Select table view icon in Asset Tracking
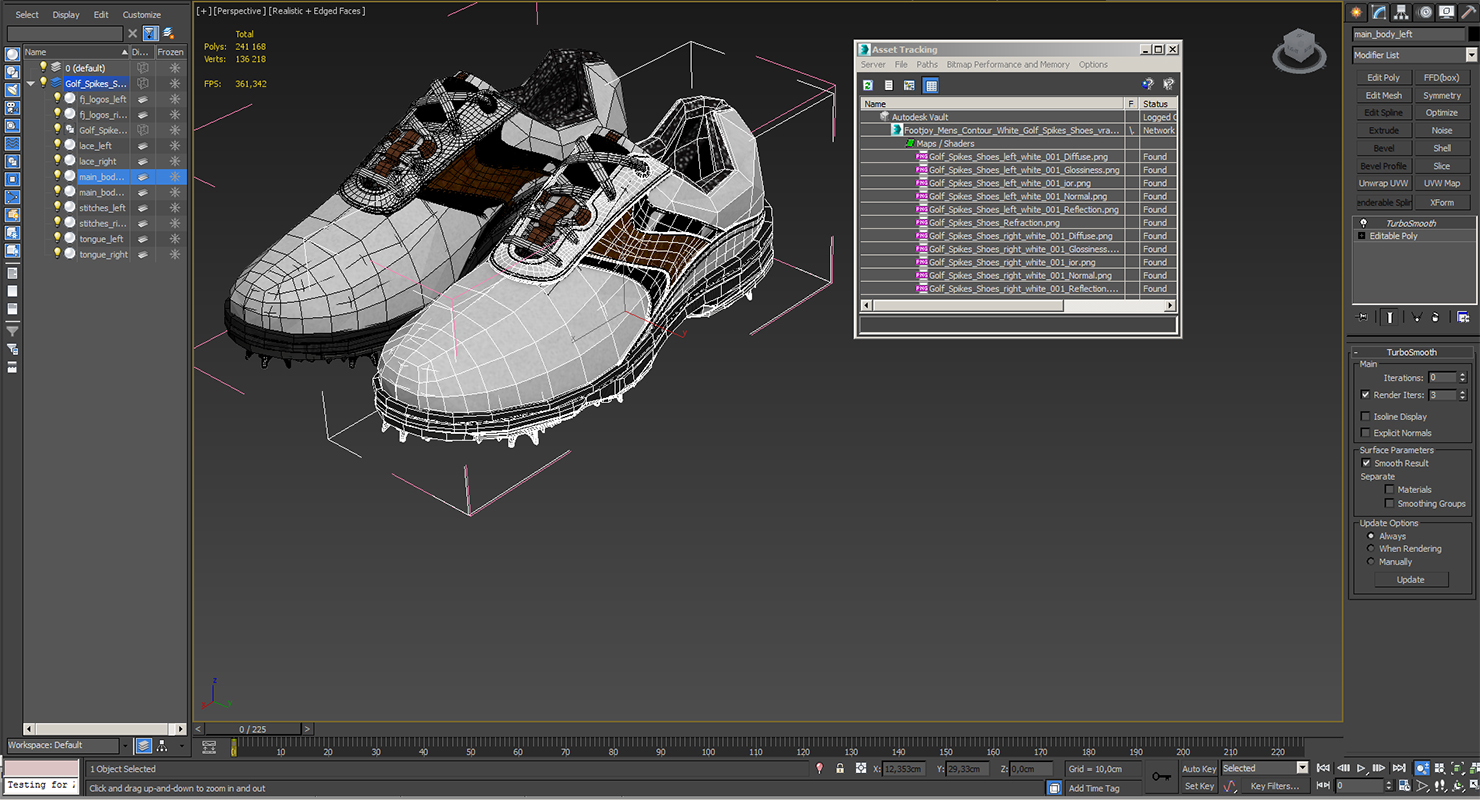Viewport: 1480px width, 800px height. click(931, 86)
